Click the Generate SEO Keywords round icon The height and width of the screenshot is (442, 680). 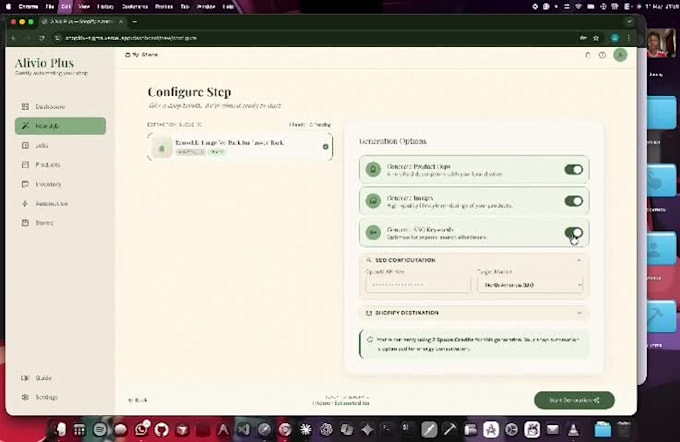click(373, 232)
